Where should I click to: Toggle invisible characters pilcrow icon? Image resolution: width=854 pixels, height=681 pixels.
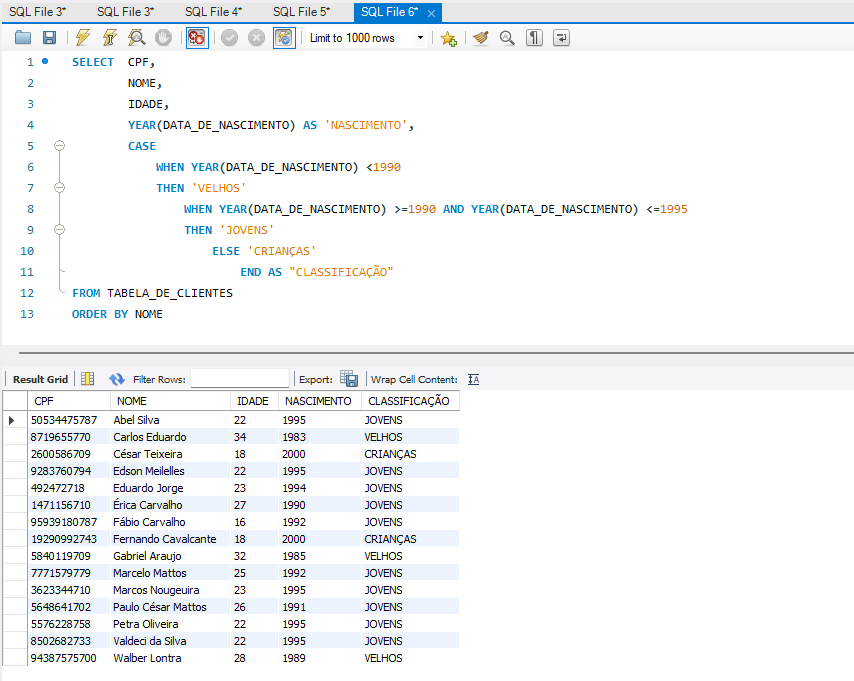(534, 38)
